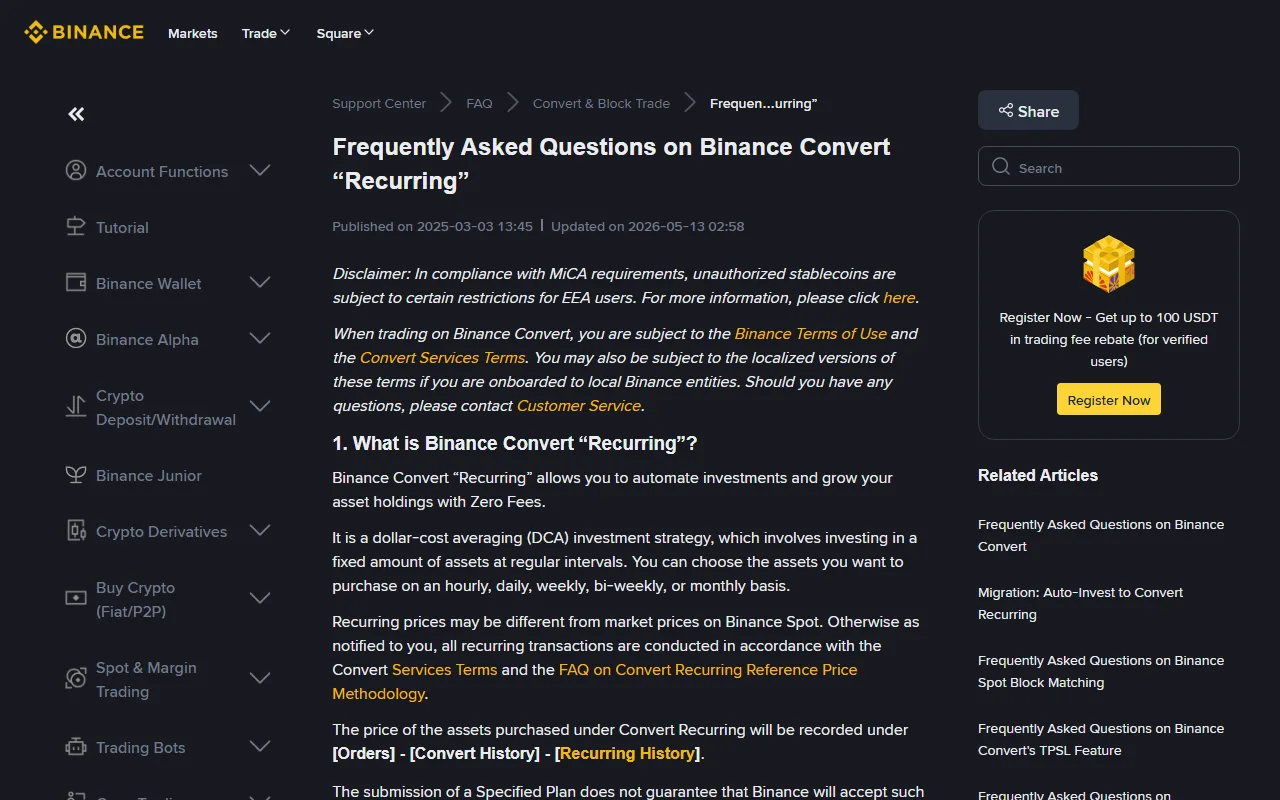Open FAQ on Convert Recurring Reference Price Methodology
The height and width of the screenshot is (800, 1280).
[x=595, y=681]
